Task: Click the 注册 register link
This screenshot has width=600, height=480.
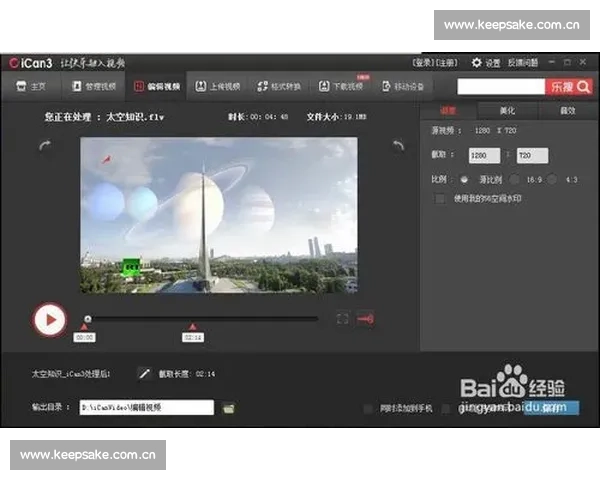Action: point(447,63)
